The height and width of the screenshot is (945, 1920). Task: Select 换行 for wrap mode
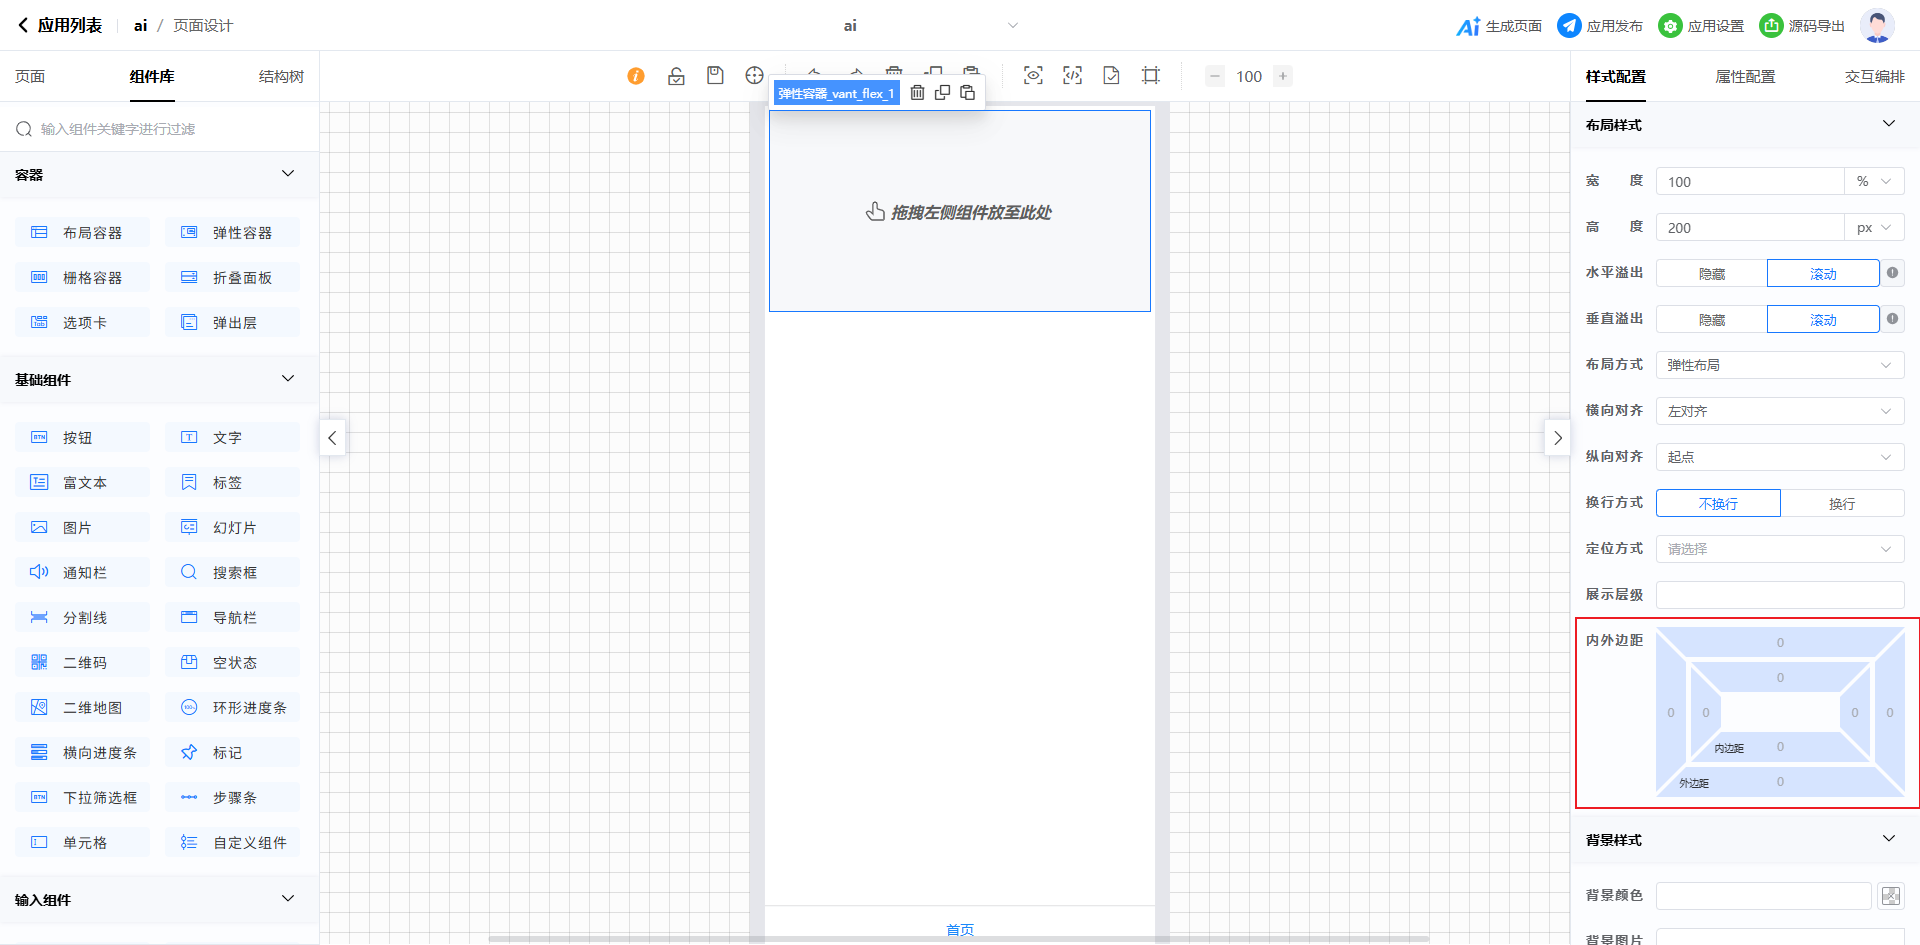(x=1841, y=504)
